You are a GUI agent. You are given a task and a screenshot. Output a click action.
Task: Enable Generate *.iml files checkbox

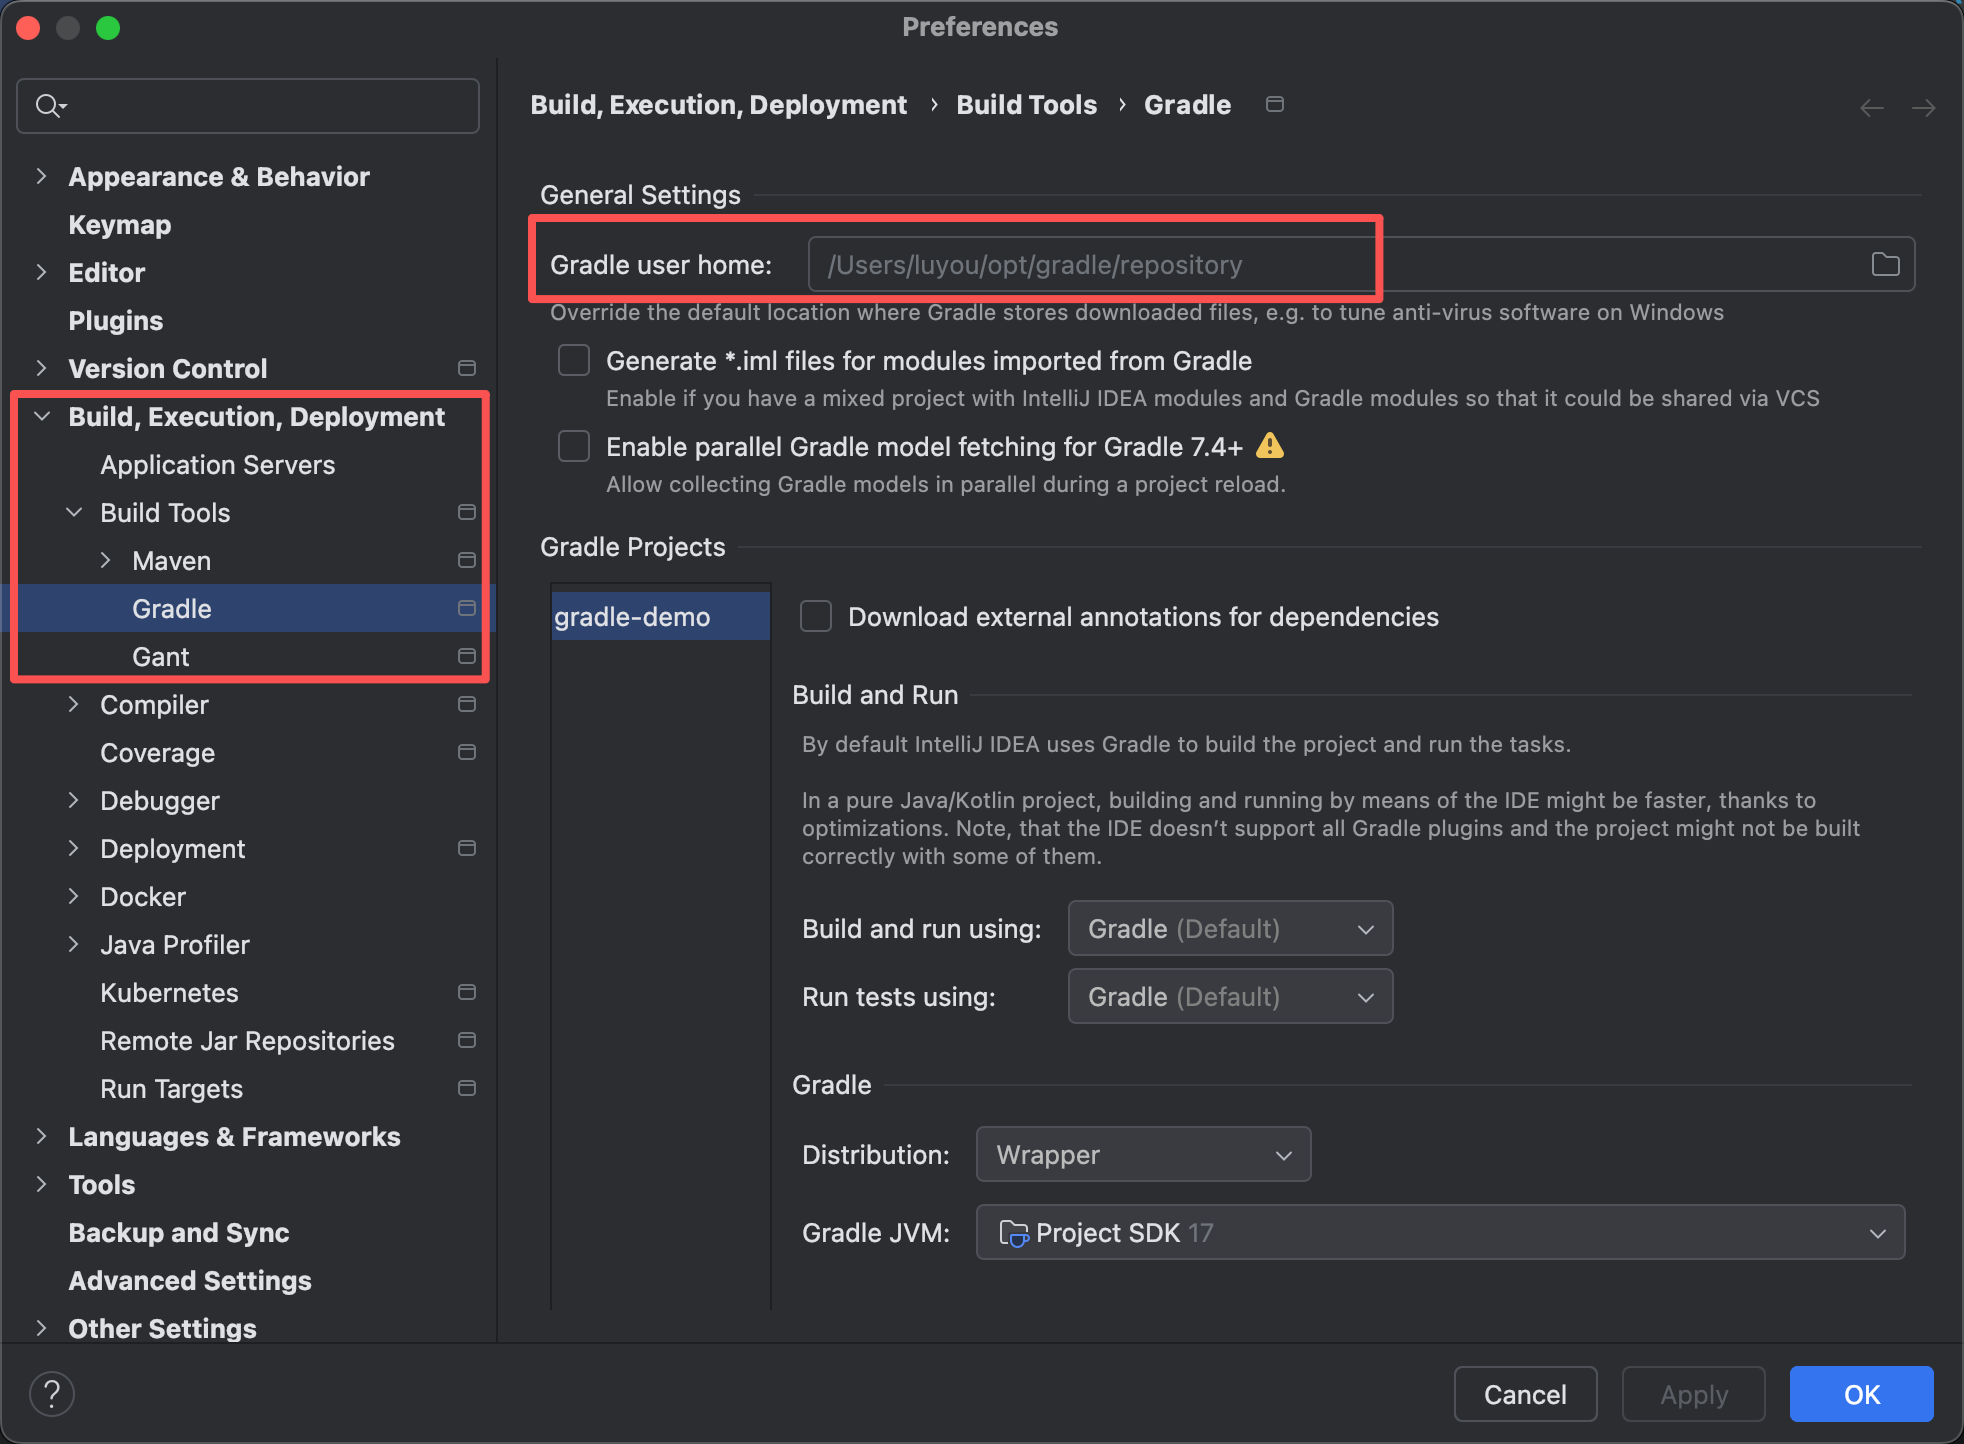573,360
